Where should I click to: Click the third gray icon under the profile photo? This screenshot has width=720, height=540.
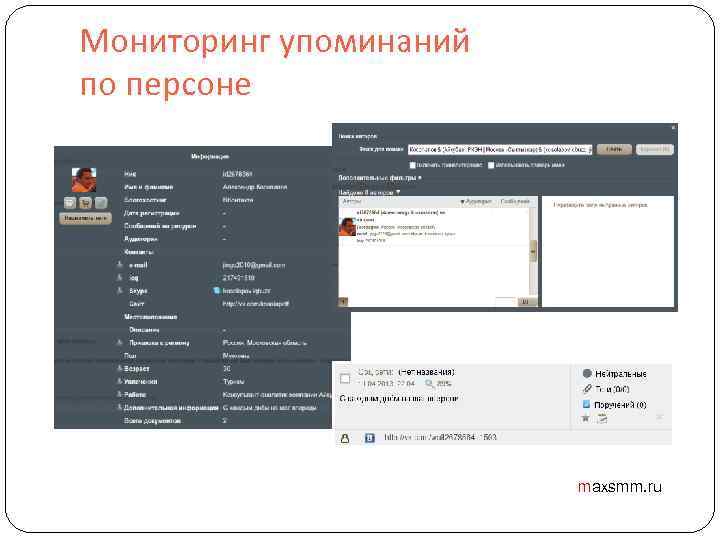point(101,202)
